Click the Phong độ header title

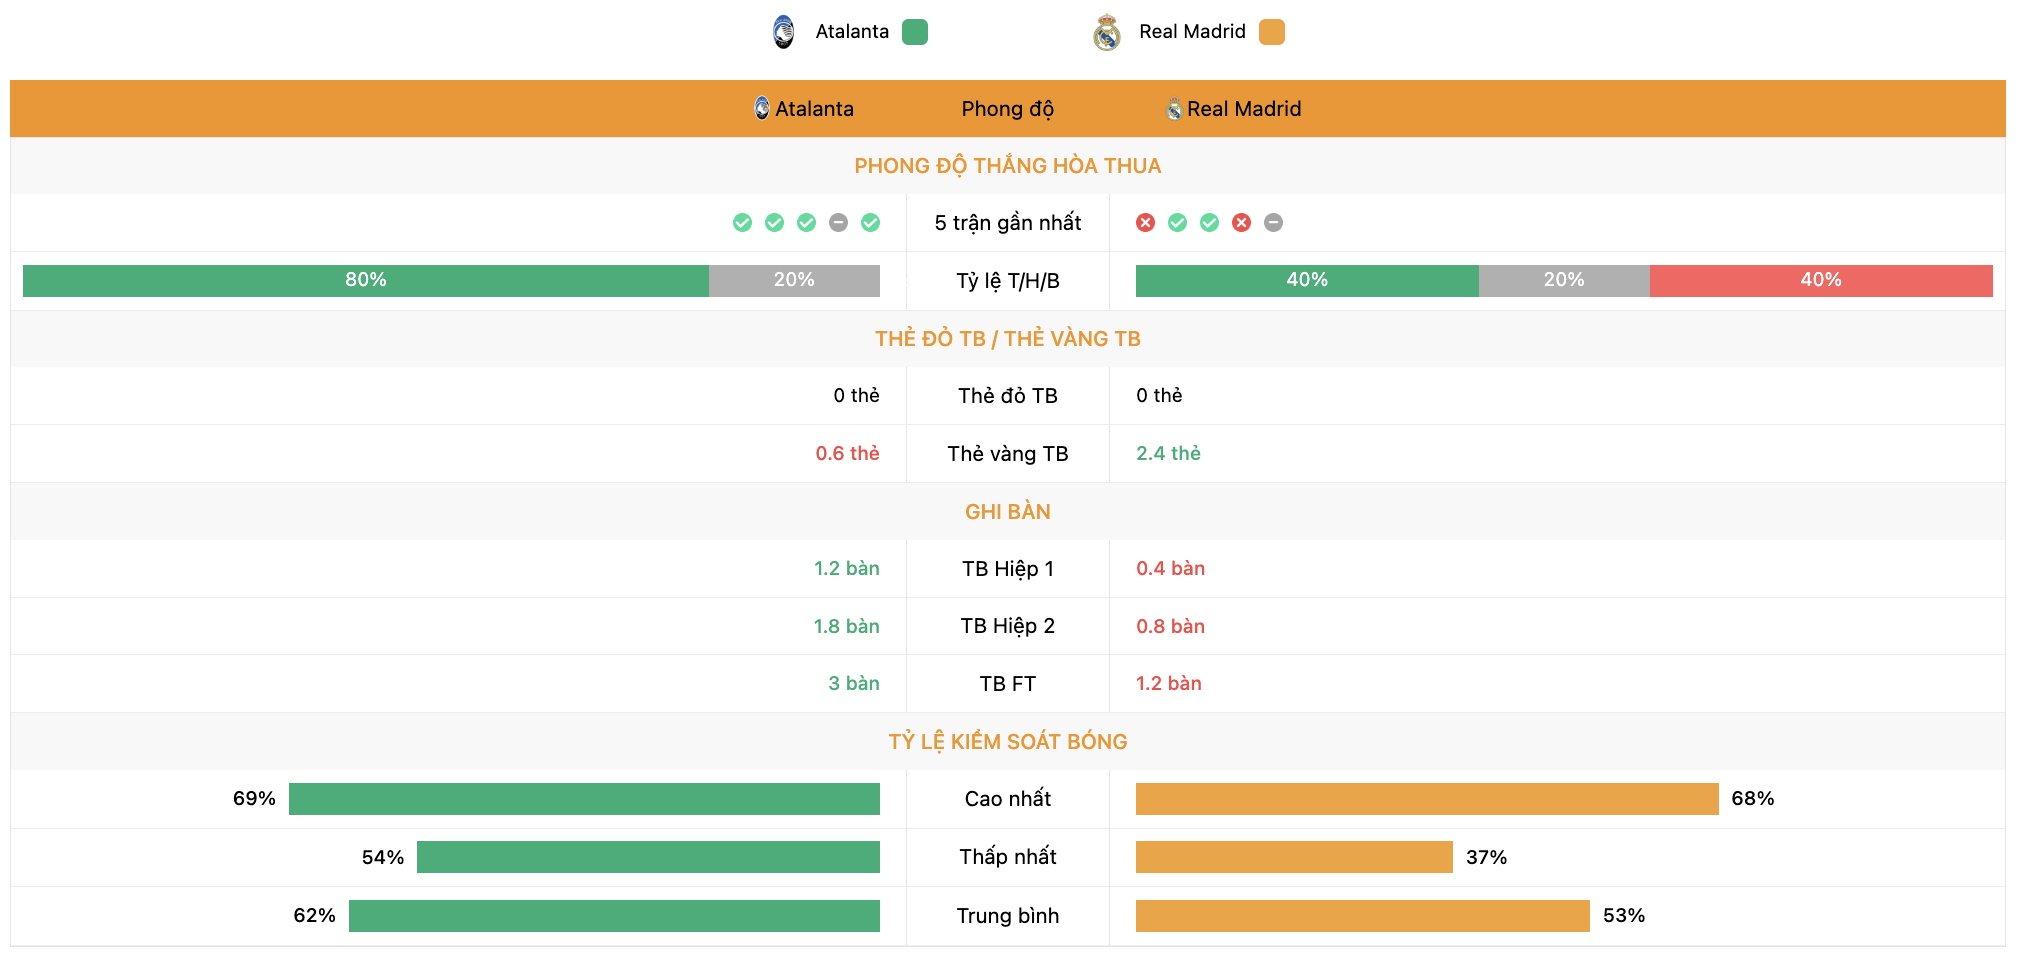coord(1007,109)
